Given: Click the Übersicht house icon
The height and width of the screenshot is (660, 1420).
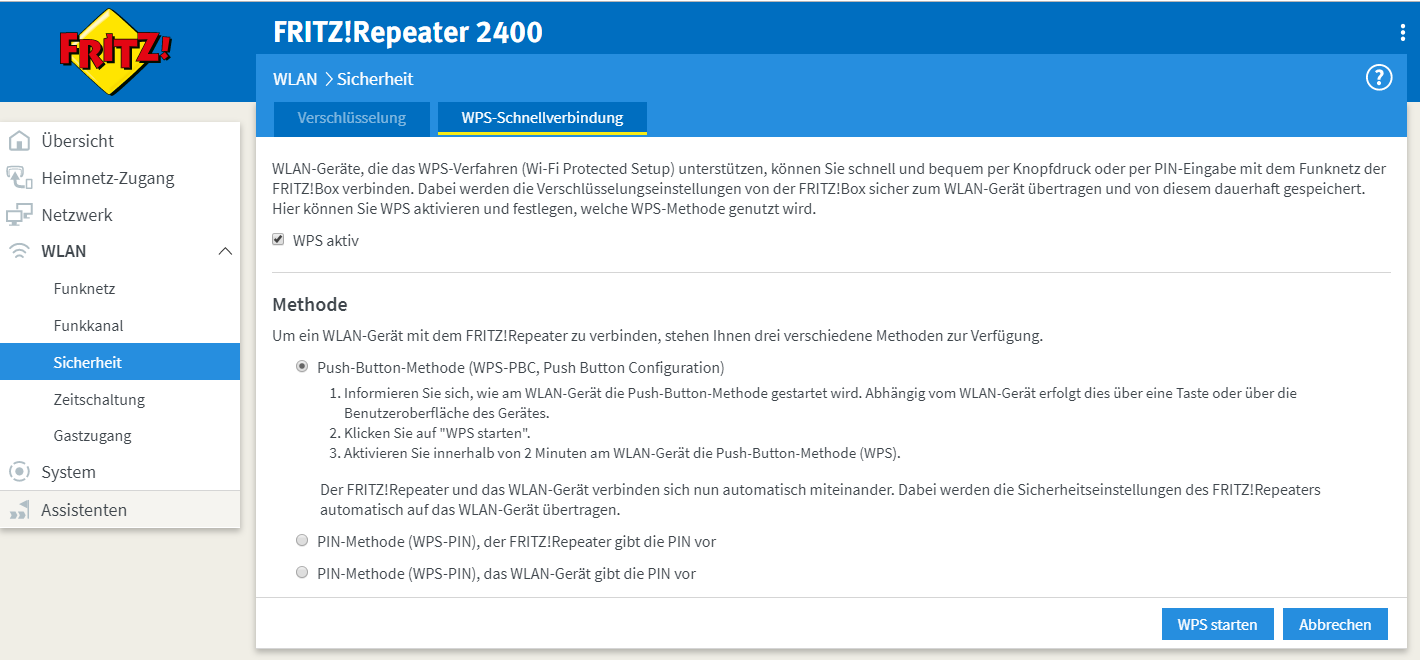Looking at the screenshot, I should (19, 141).
